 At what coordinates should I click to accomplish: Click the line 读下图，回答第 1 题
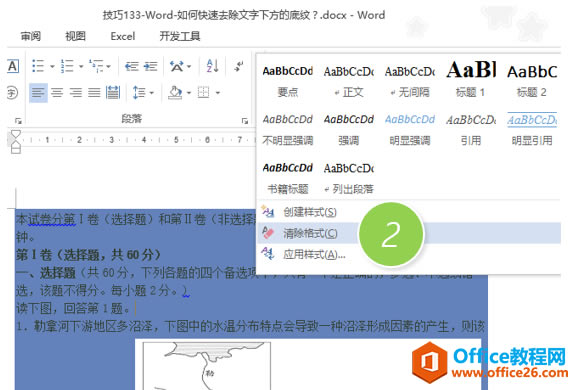coord(73,308)
